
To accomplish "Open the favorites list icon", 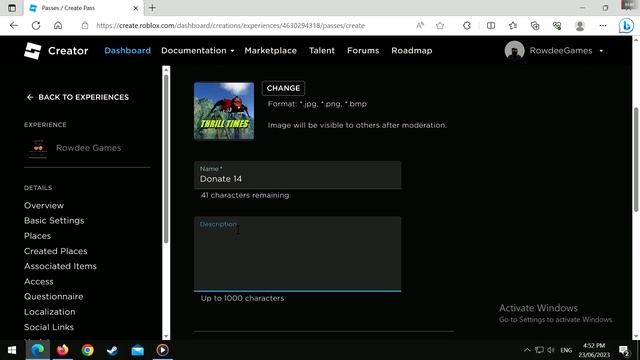I will point(513,25).
